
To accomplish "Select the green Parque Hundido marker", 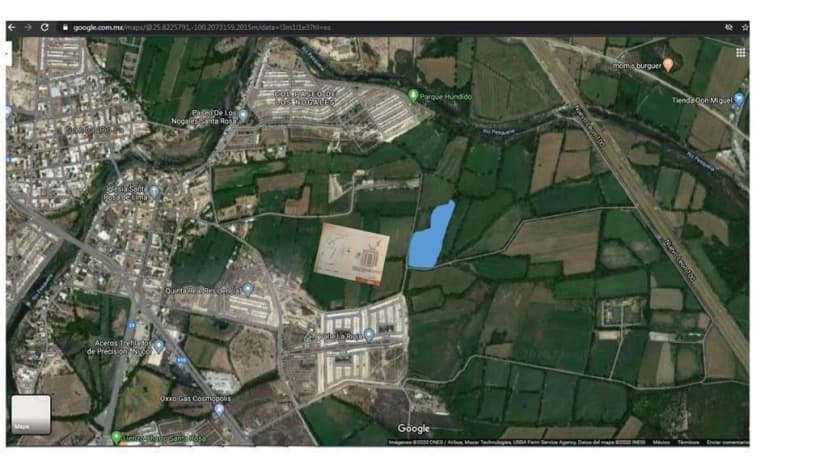I will [x=413, y=96].
